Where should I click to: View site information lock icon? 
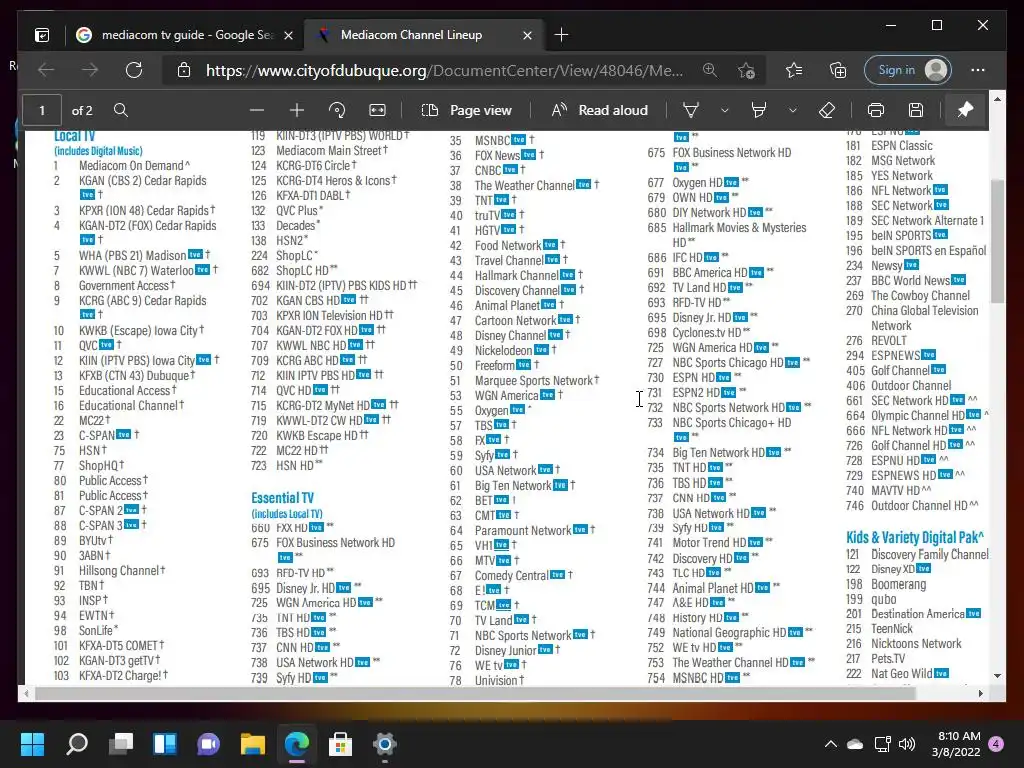click(184, 70)
